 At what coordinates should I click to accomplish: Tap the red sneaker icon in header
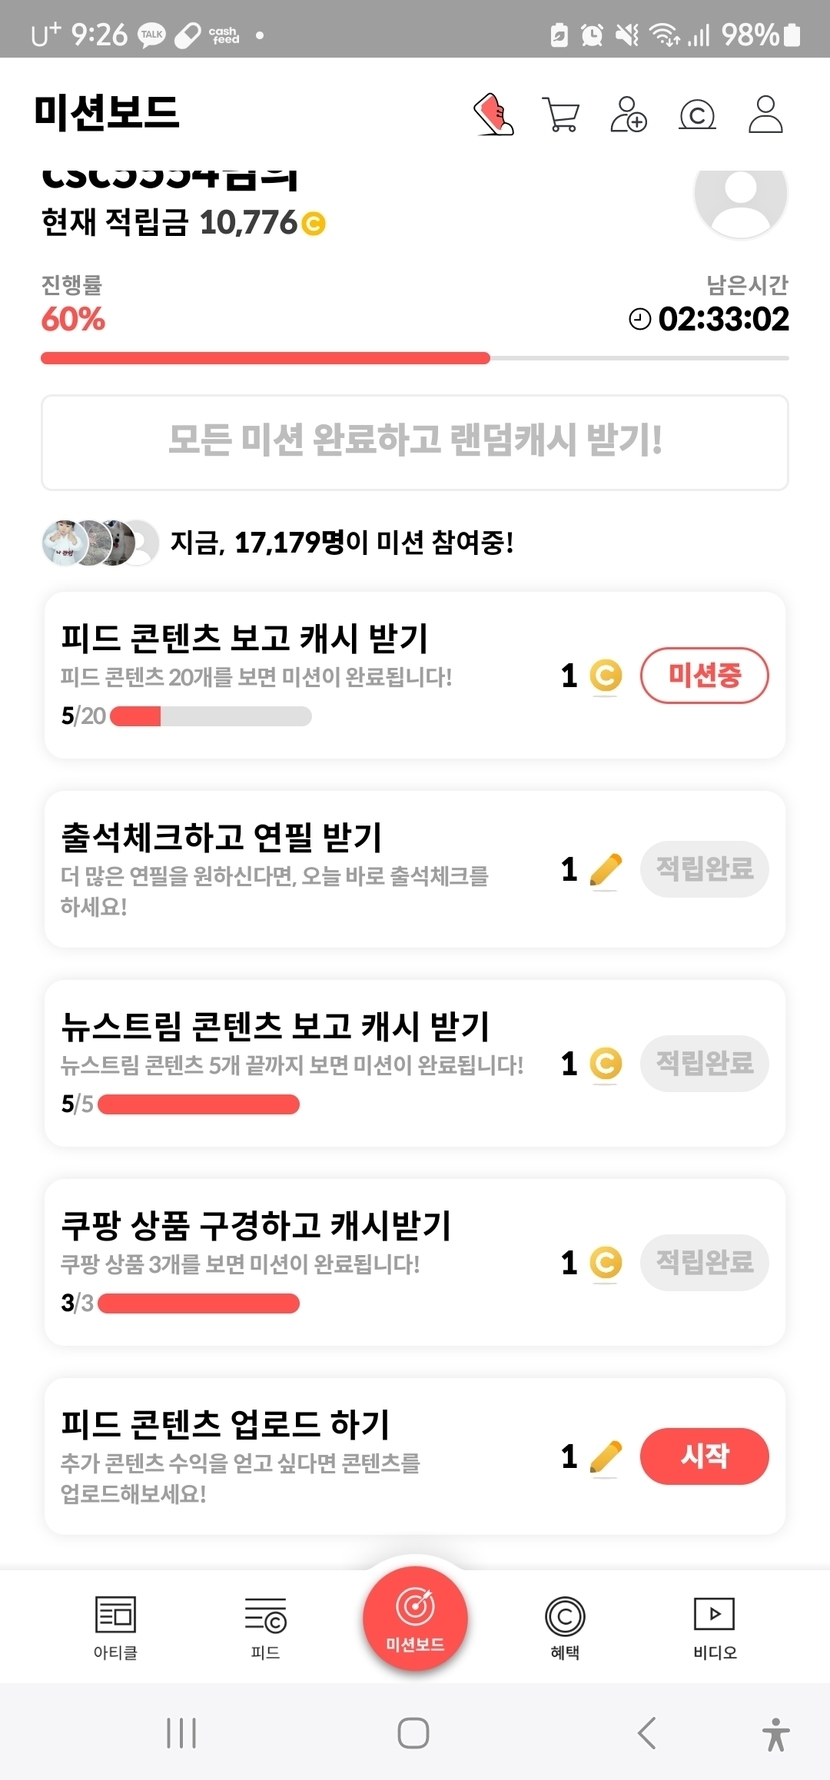[x=493, y=115]
